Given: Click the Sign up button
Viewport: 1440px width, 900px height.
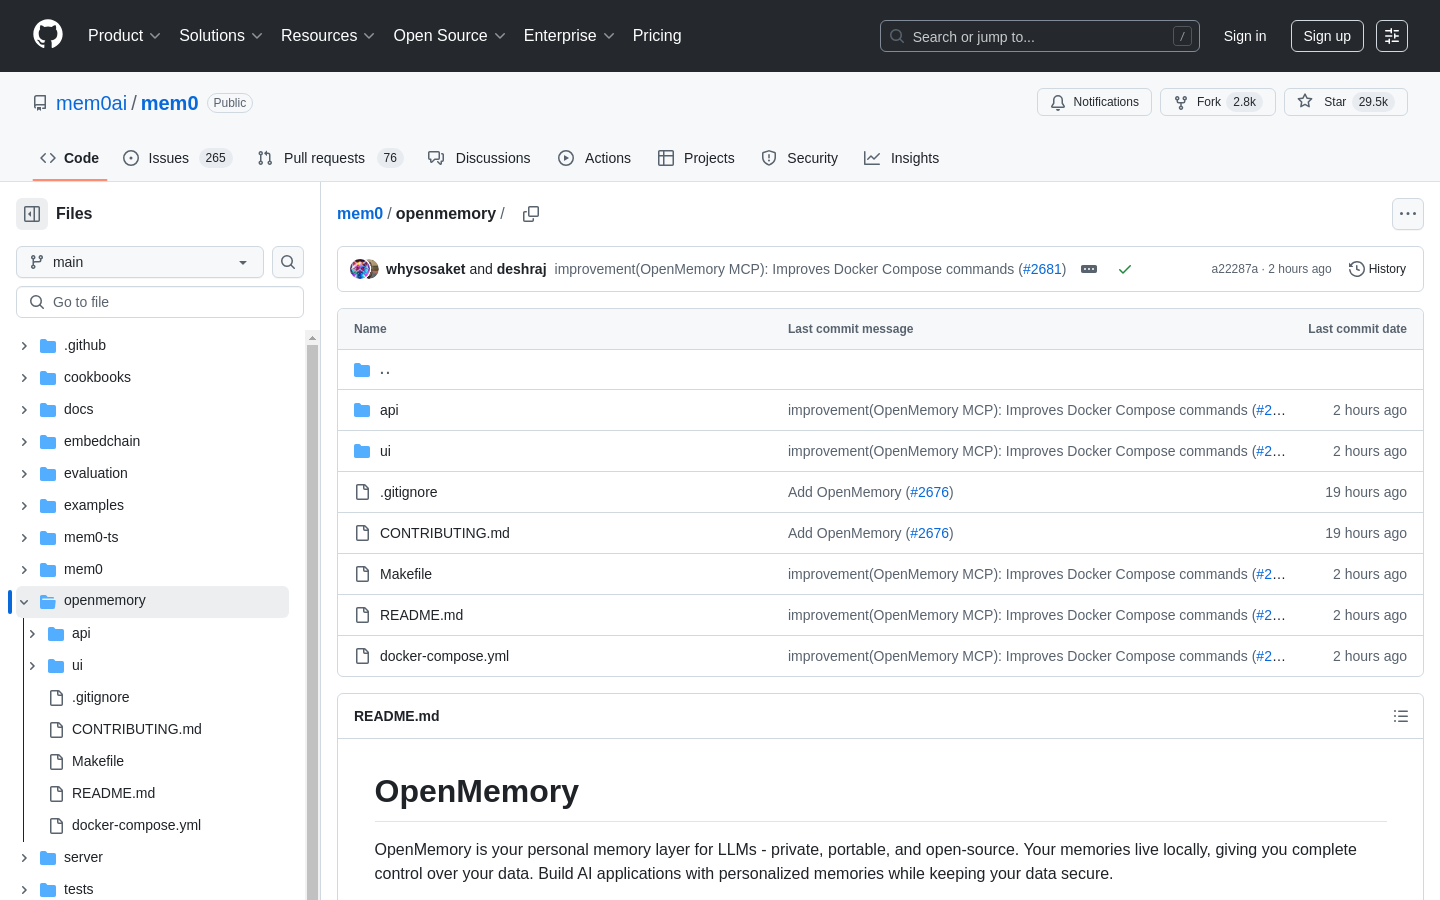Looking at the screenshot, I should coord(1327,36).
